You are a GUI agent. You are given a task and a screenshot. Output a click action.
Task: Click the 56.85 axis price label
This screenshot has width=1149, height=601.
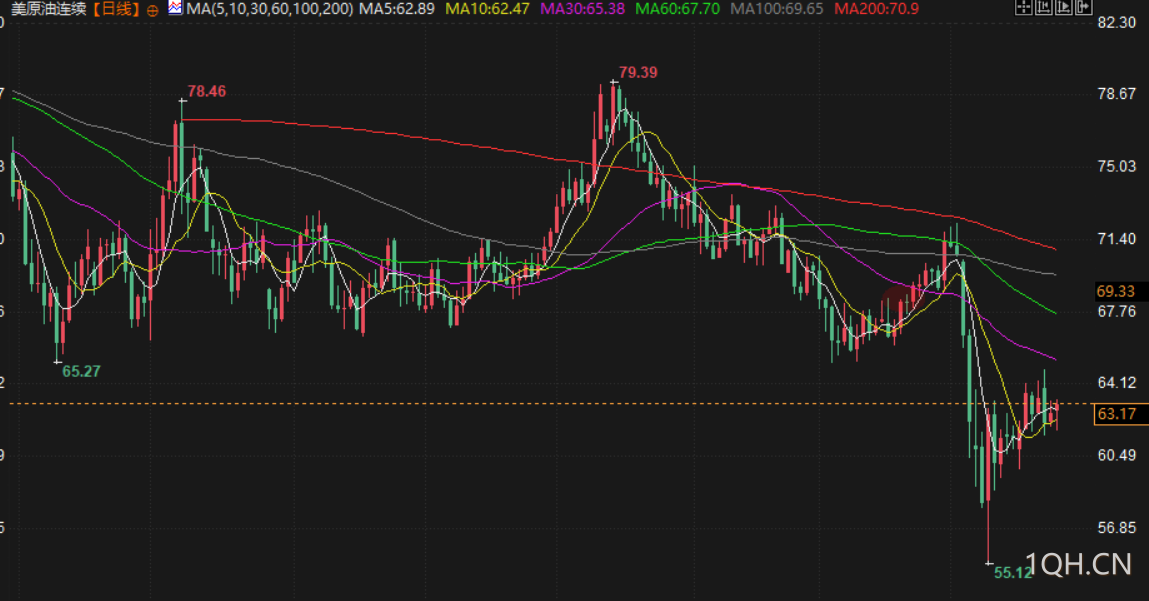coord(1117,528)
